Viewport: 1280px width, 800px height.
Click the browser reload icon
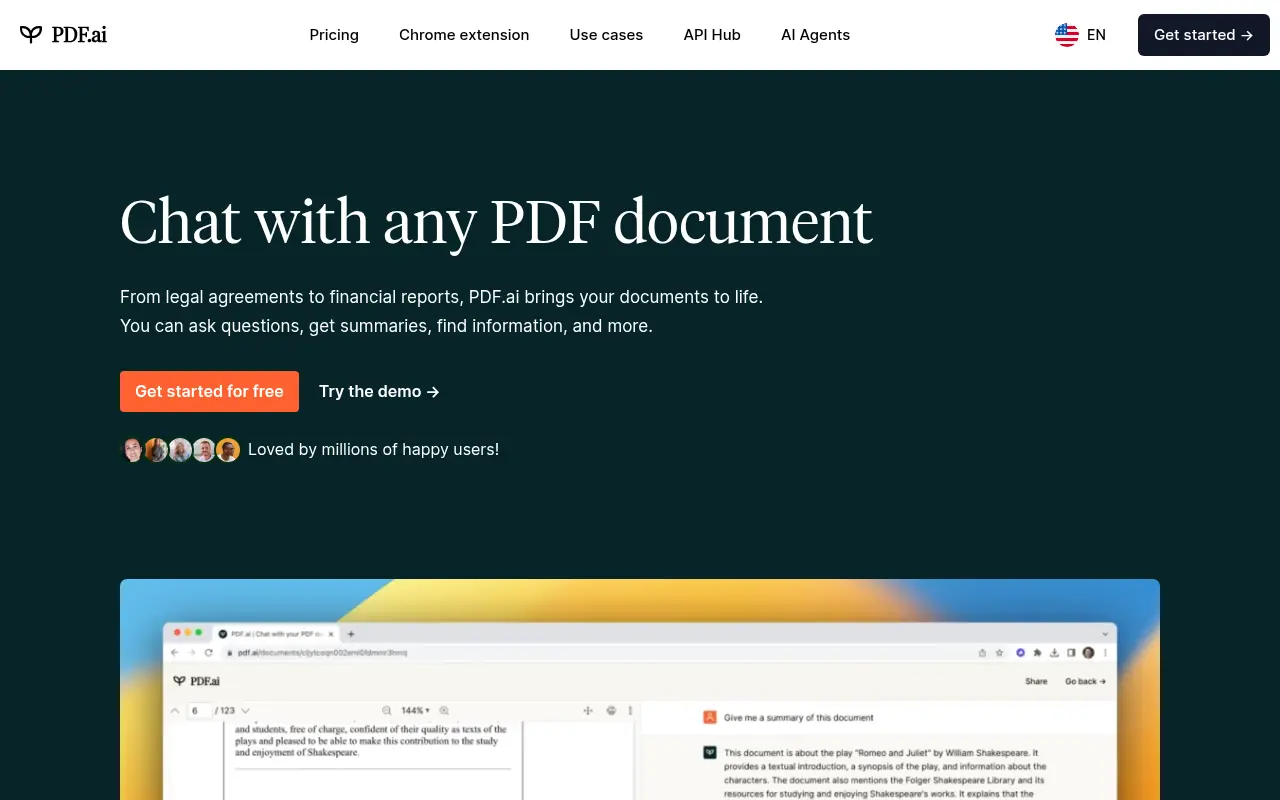208,652
